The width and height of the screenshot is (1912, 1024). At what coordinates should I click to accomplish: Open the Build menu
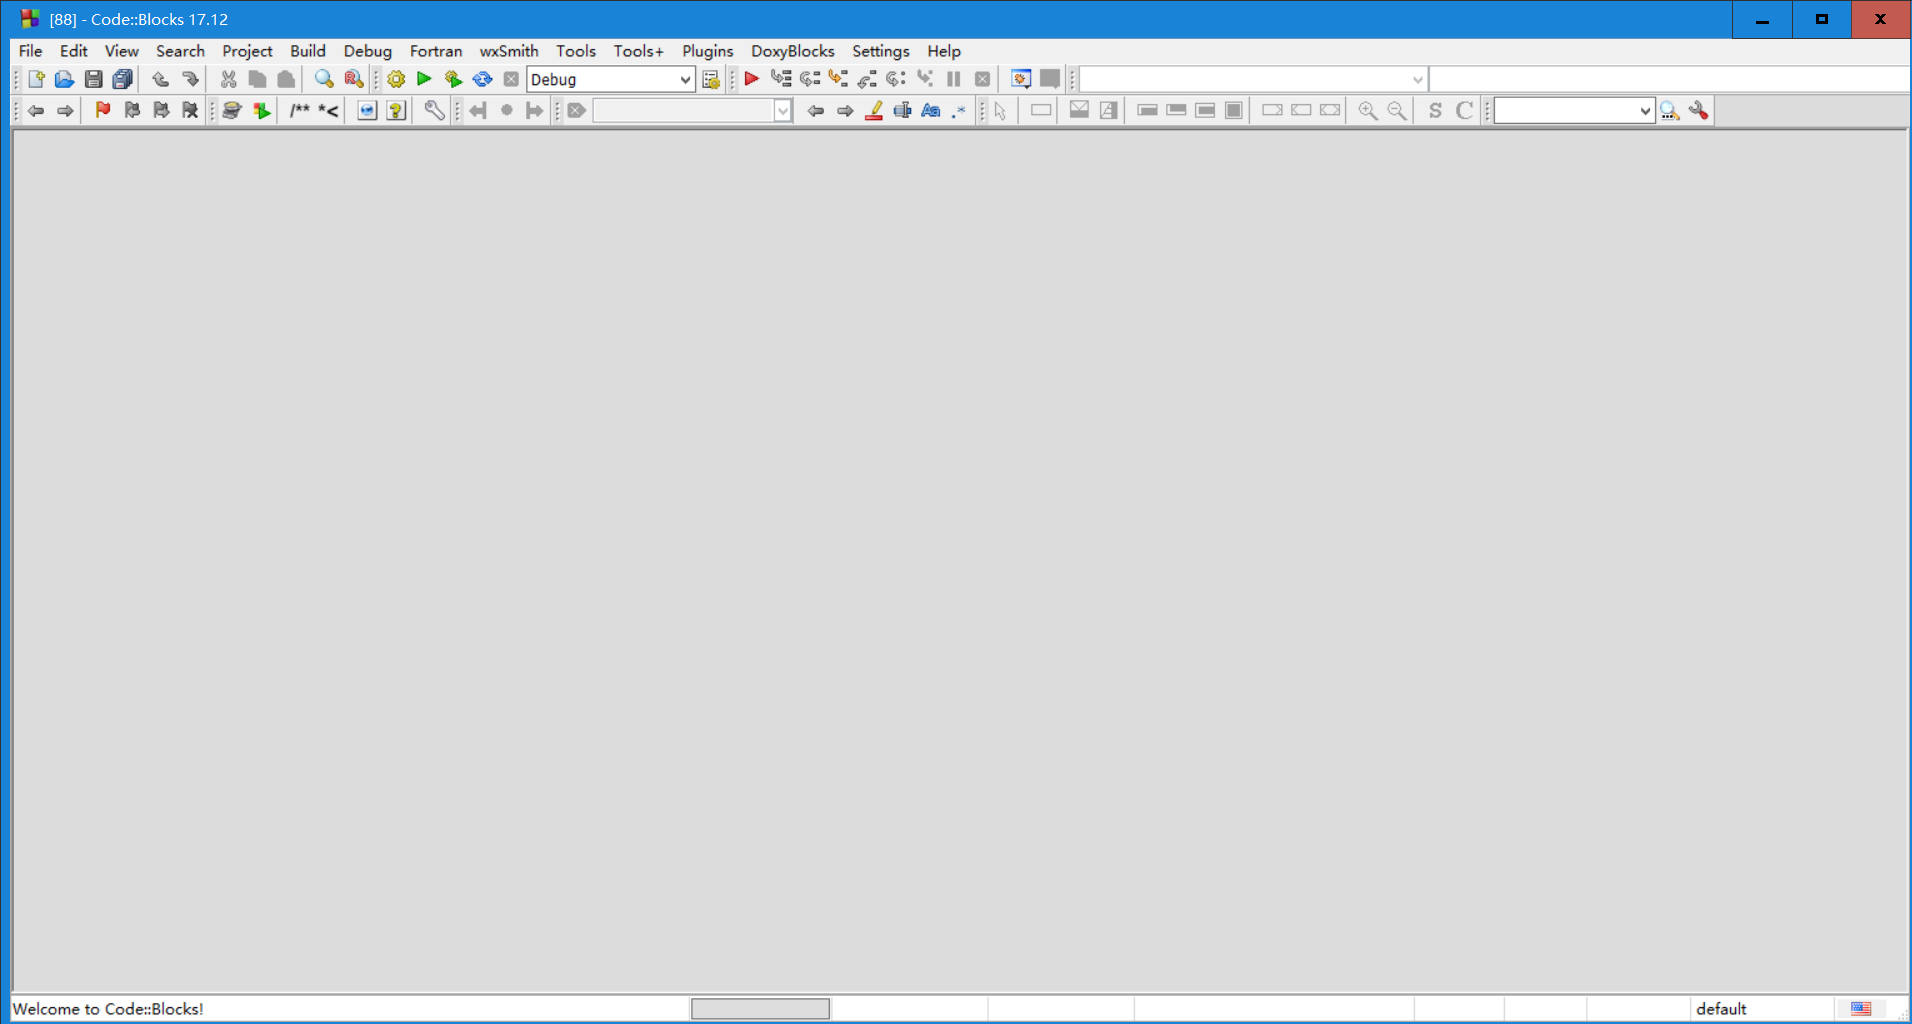308,51
